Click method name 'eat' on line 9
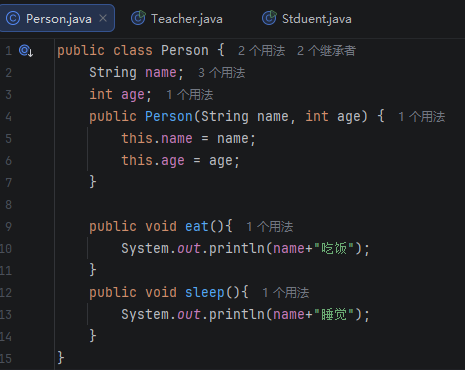The width and height of the screenshot is (465, 370). coord(197,227)
